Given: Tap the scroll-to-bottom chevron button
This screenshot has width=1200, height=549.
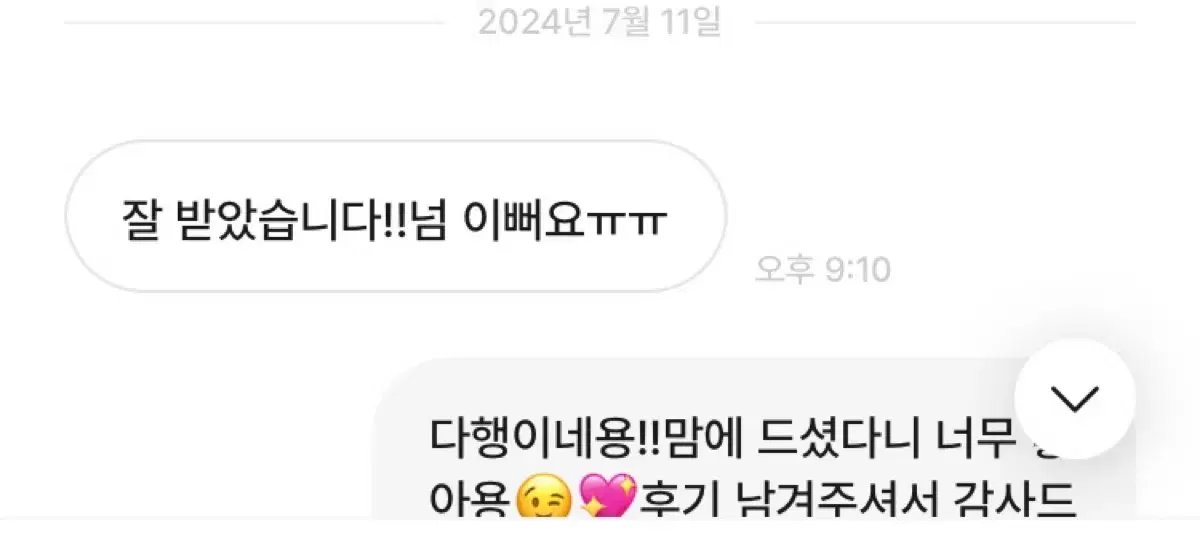Looking at the screenshot, I should [x=1075, y=399].
